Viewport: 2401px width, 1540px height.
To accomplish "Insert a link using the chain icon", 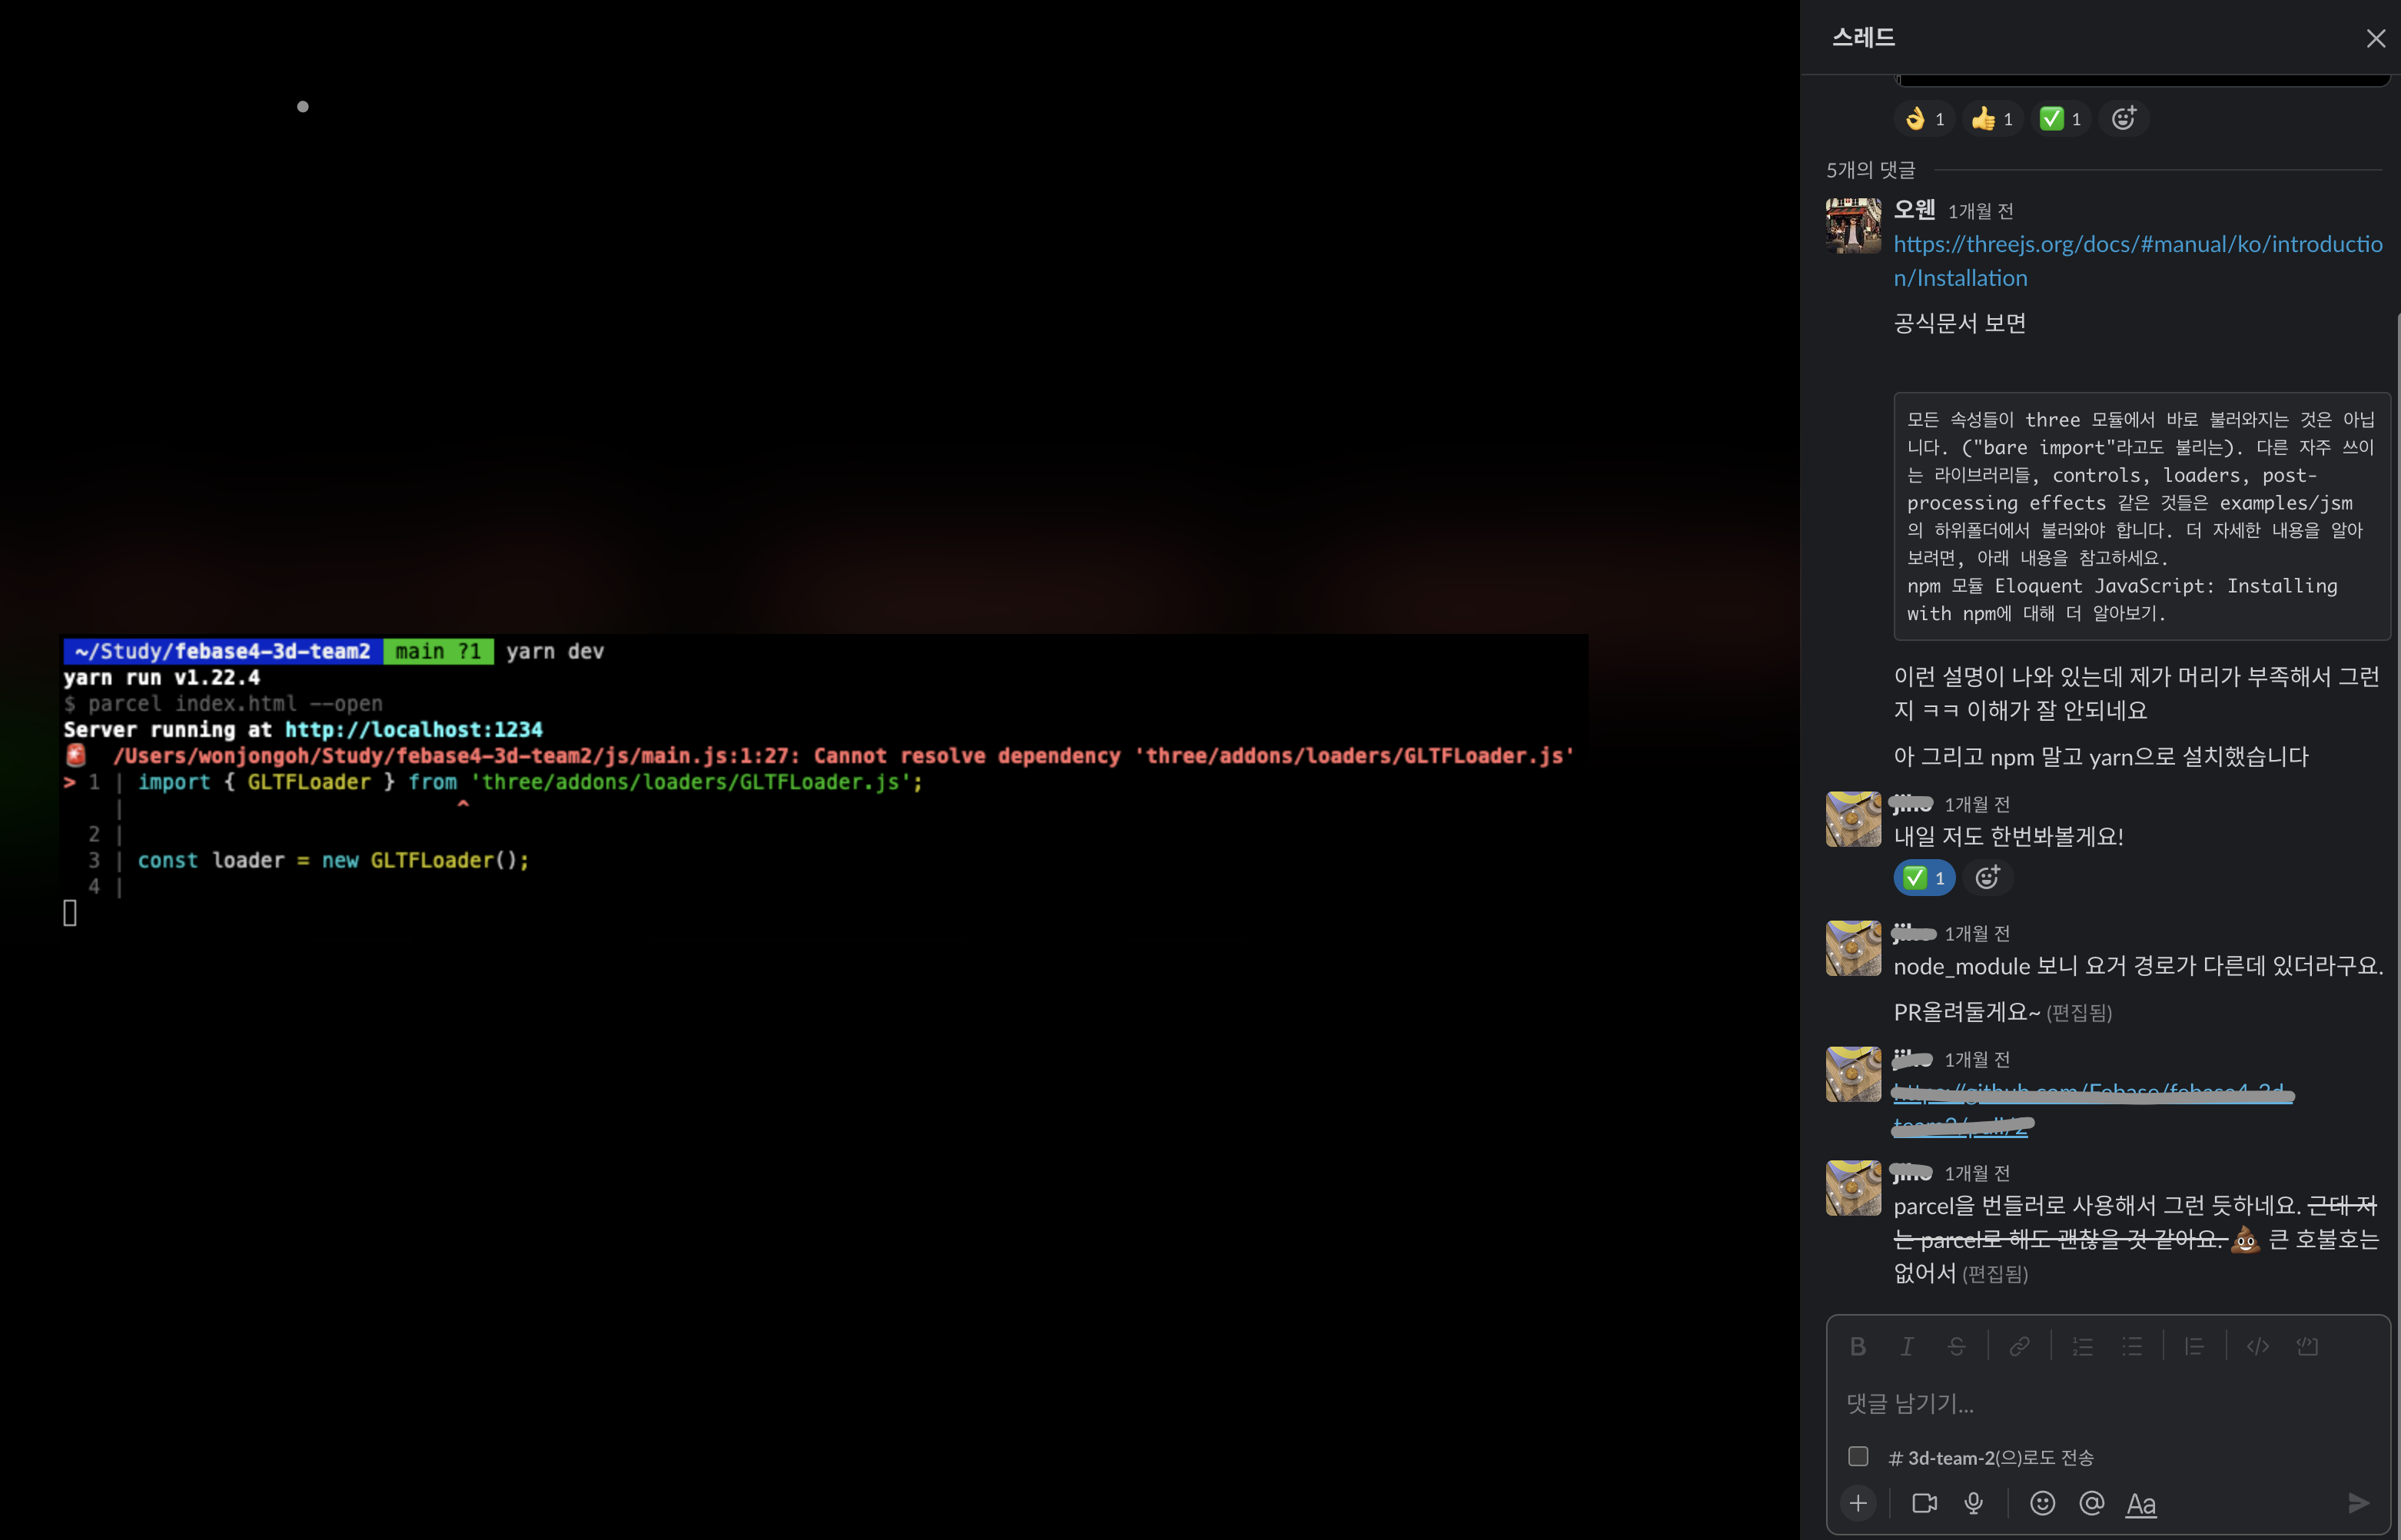I will point(2019,1346).
